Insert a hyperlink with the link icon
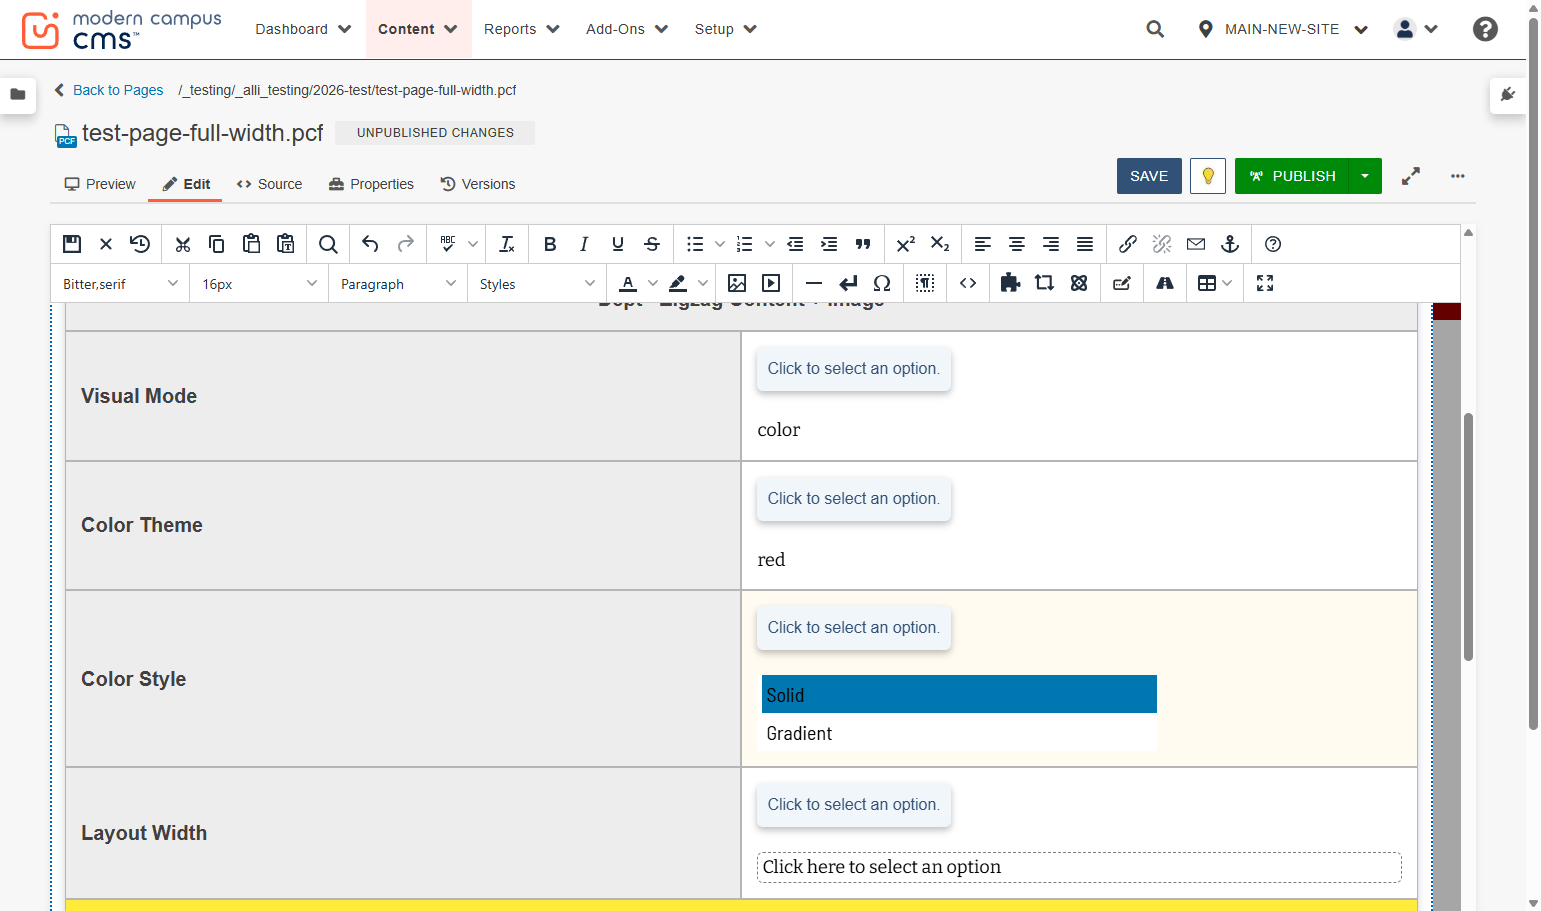This screenshot has width=1541, height=911. (1128, 244)
